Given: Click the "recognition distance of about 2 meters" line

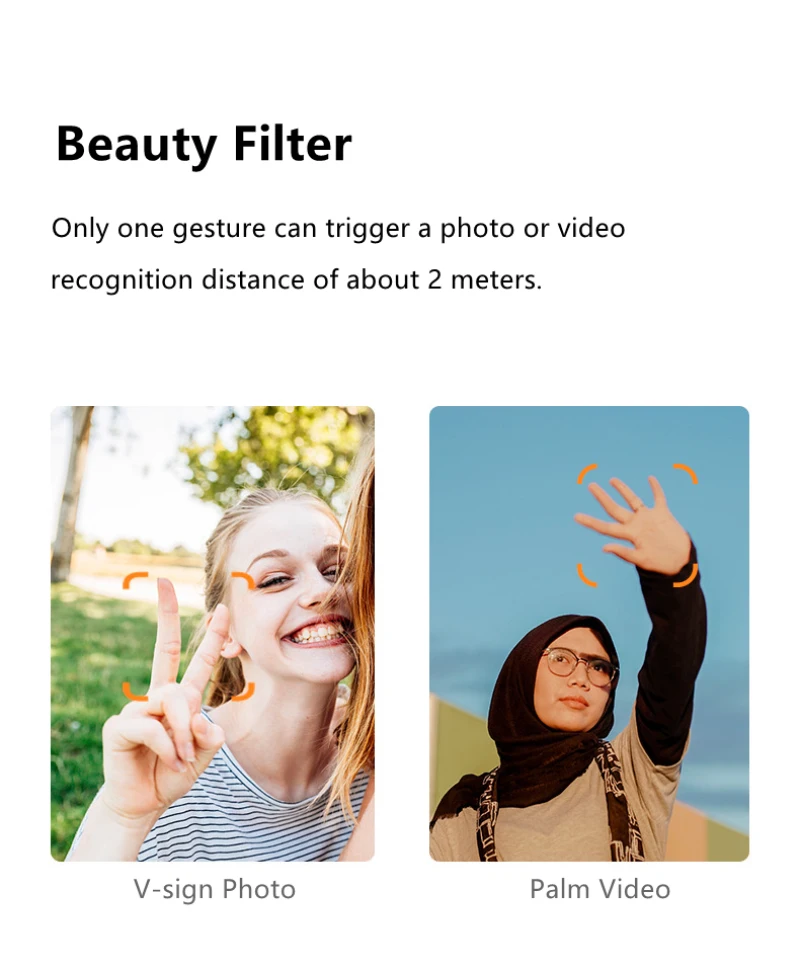Looking at the screenshot, I should coord(296,280).
